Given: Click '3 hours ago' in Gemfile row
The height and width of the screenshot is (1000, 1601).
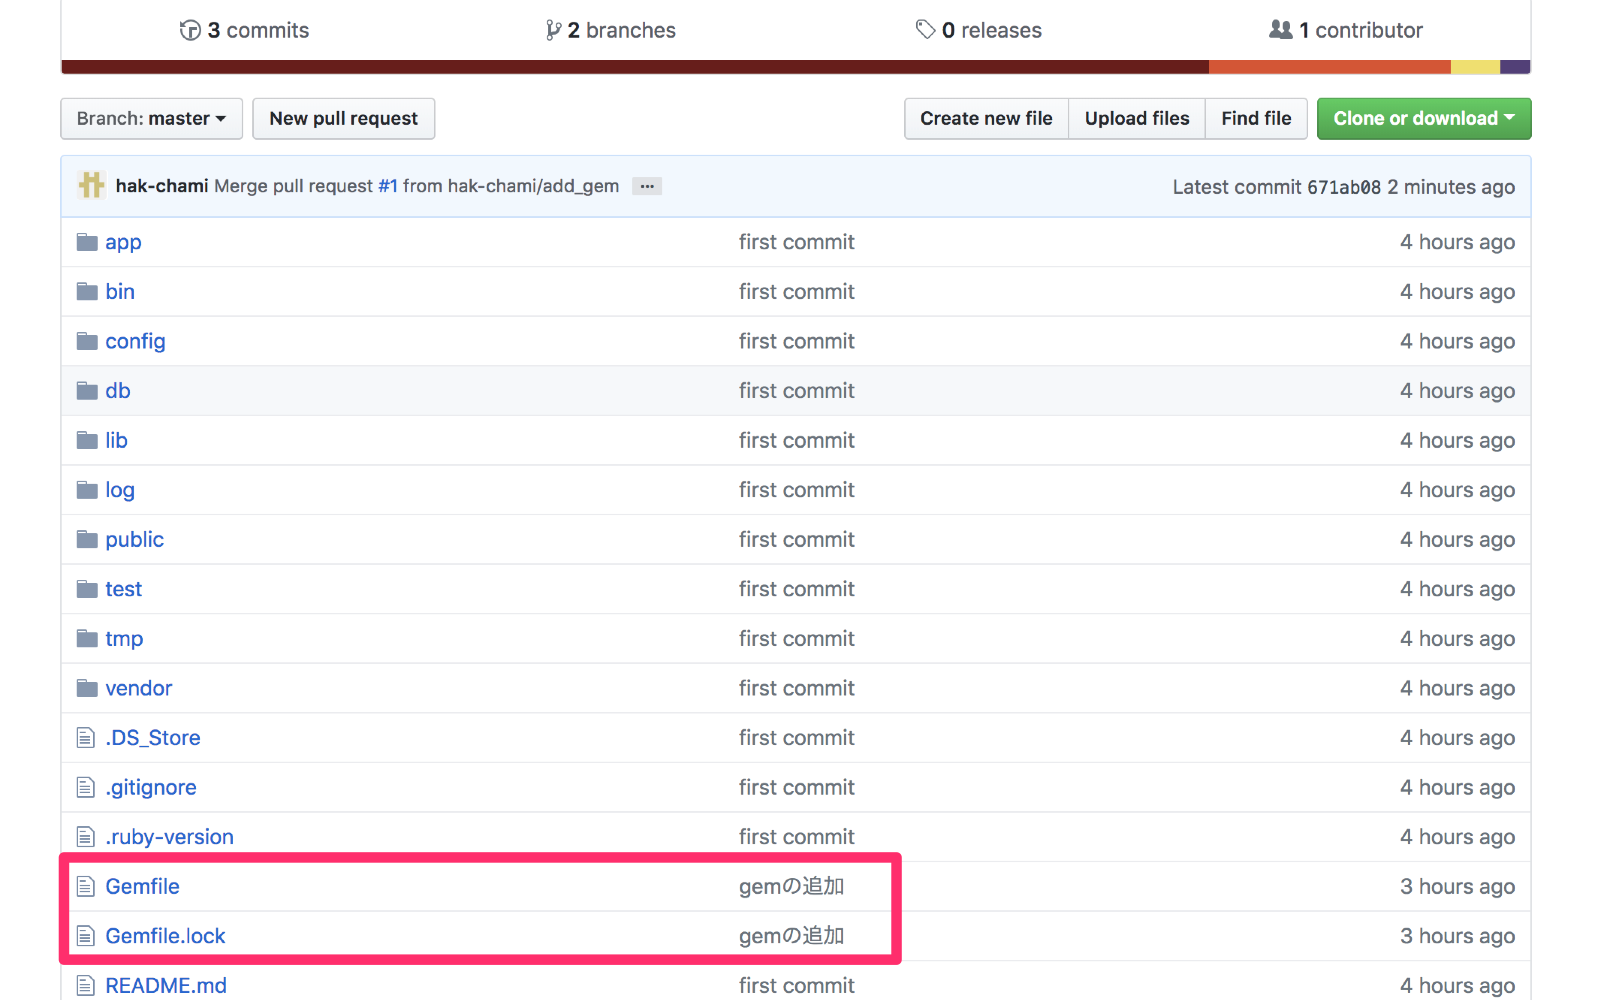Looking at the screenshot, I should [1457, 886].
